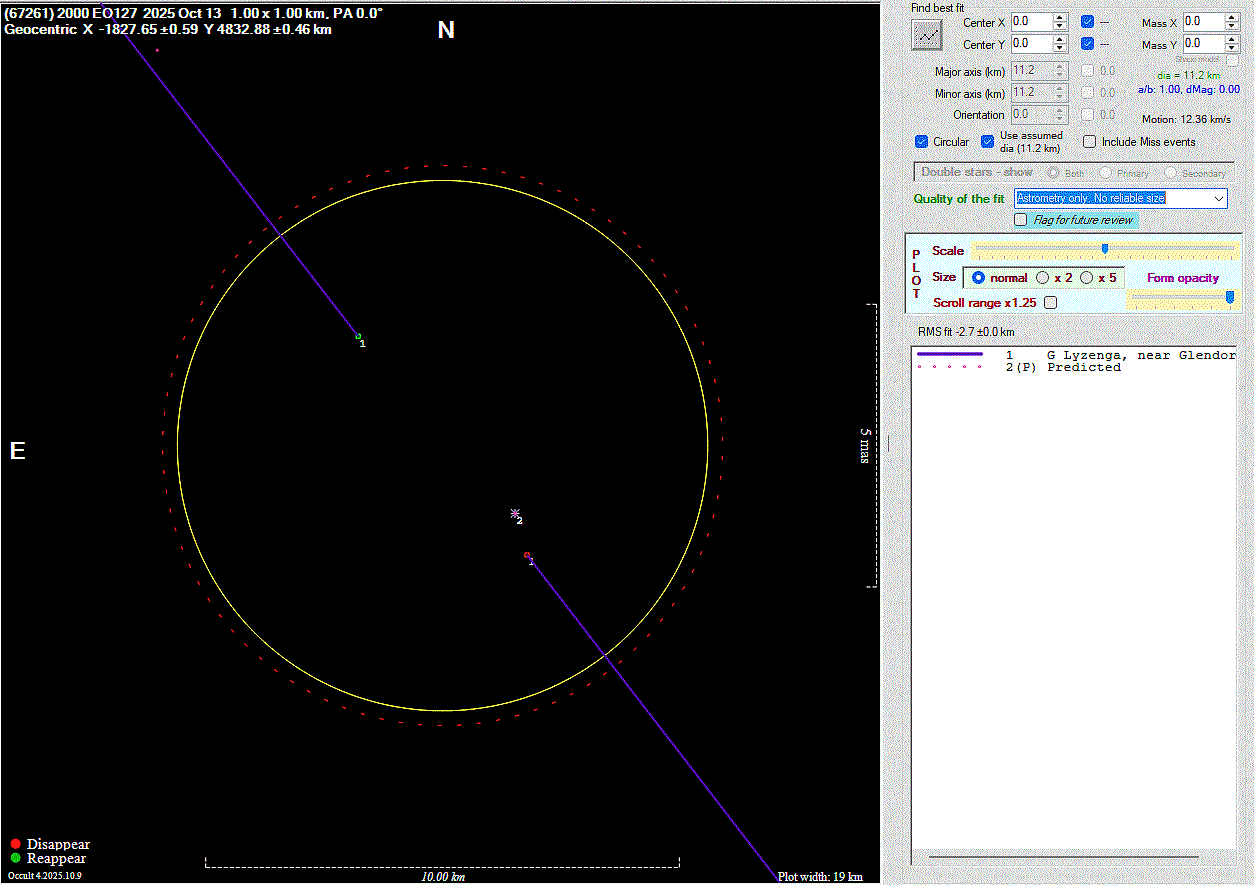Select the normal plot size radio
Screen dimensions: 1254x885
978,278
